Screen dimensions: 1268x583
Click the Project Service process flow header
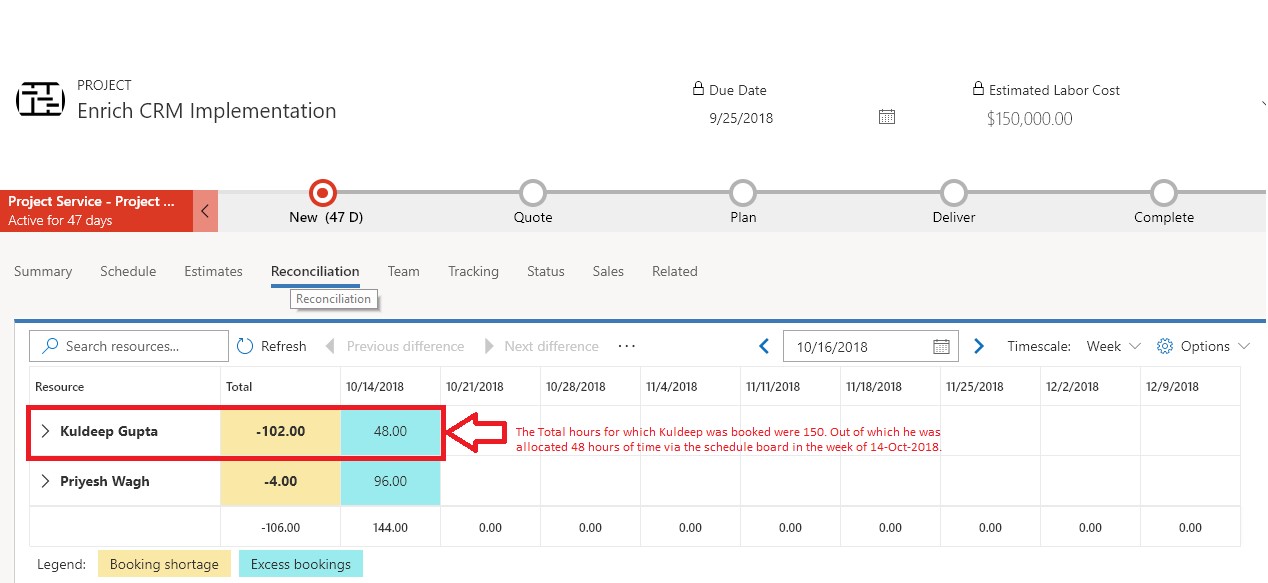click(x=96, y=211)
